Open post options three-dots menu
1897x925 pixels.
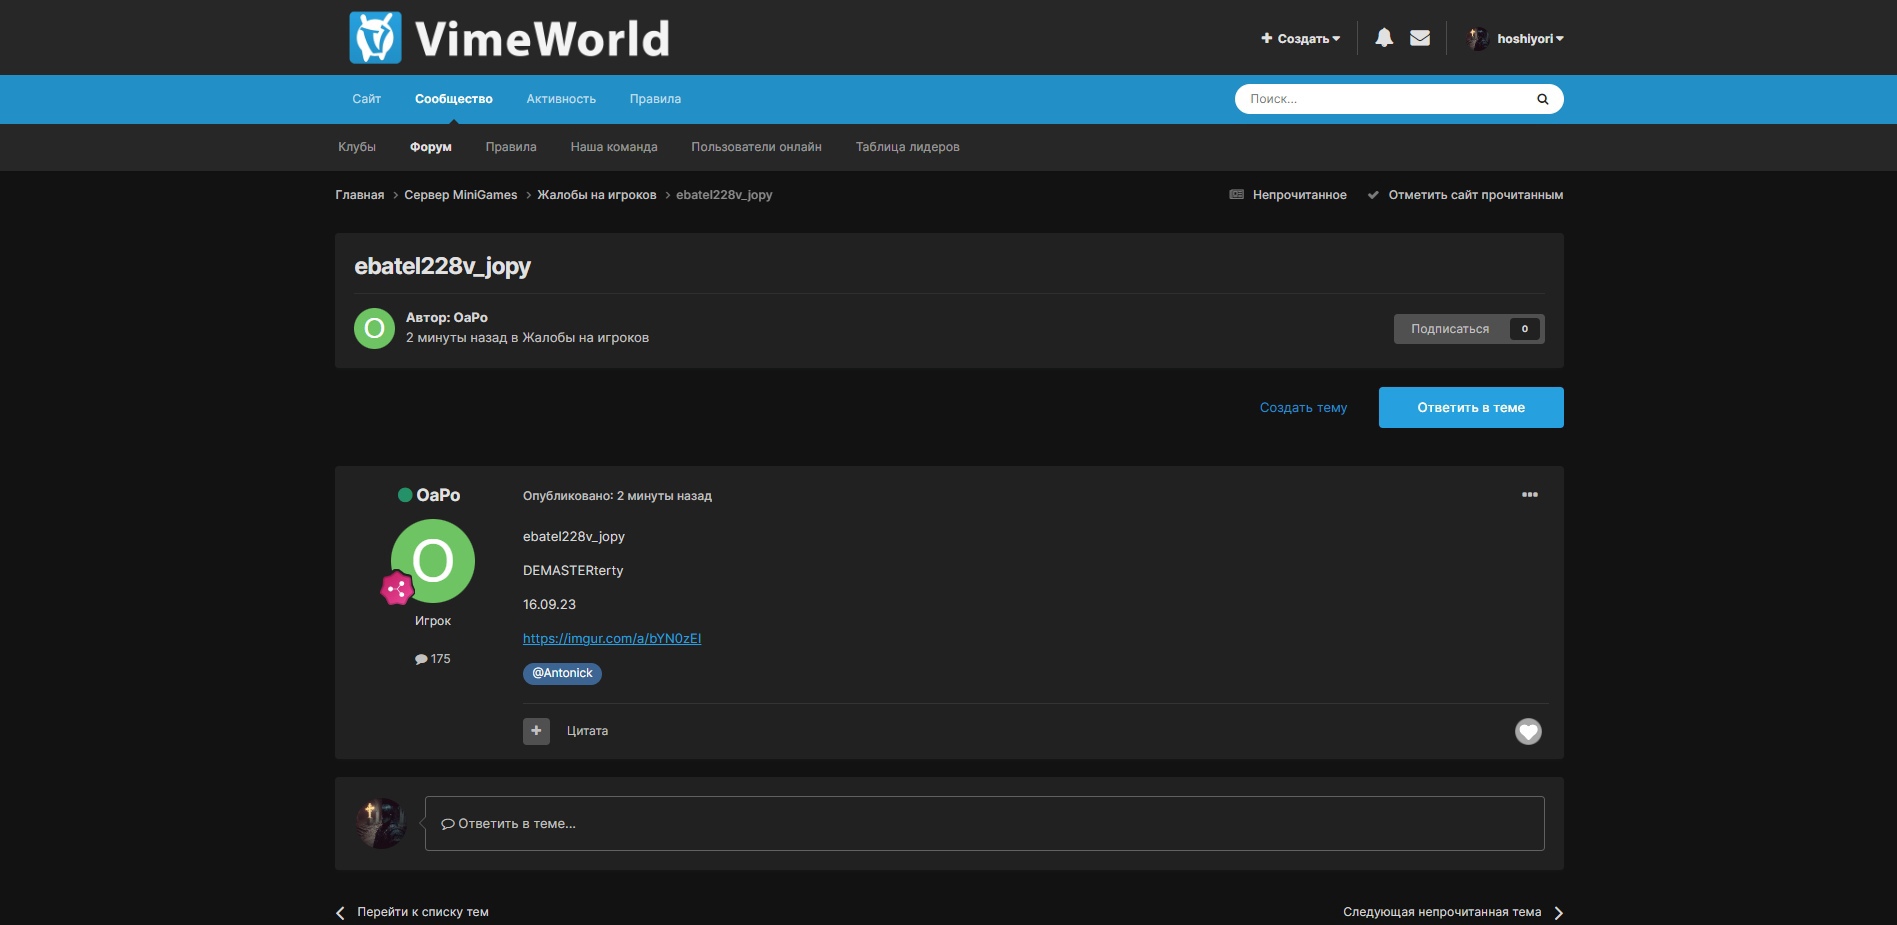point(1529,495)
